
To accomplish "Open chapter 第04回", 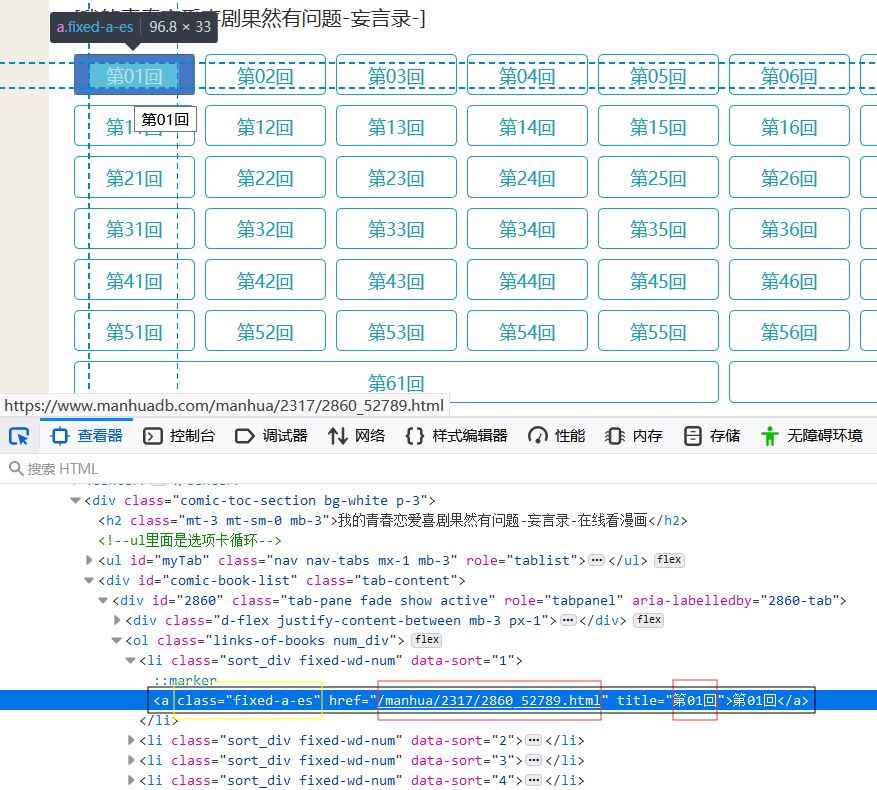I will click(527, 75).
